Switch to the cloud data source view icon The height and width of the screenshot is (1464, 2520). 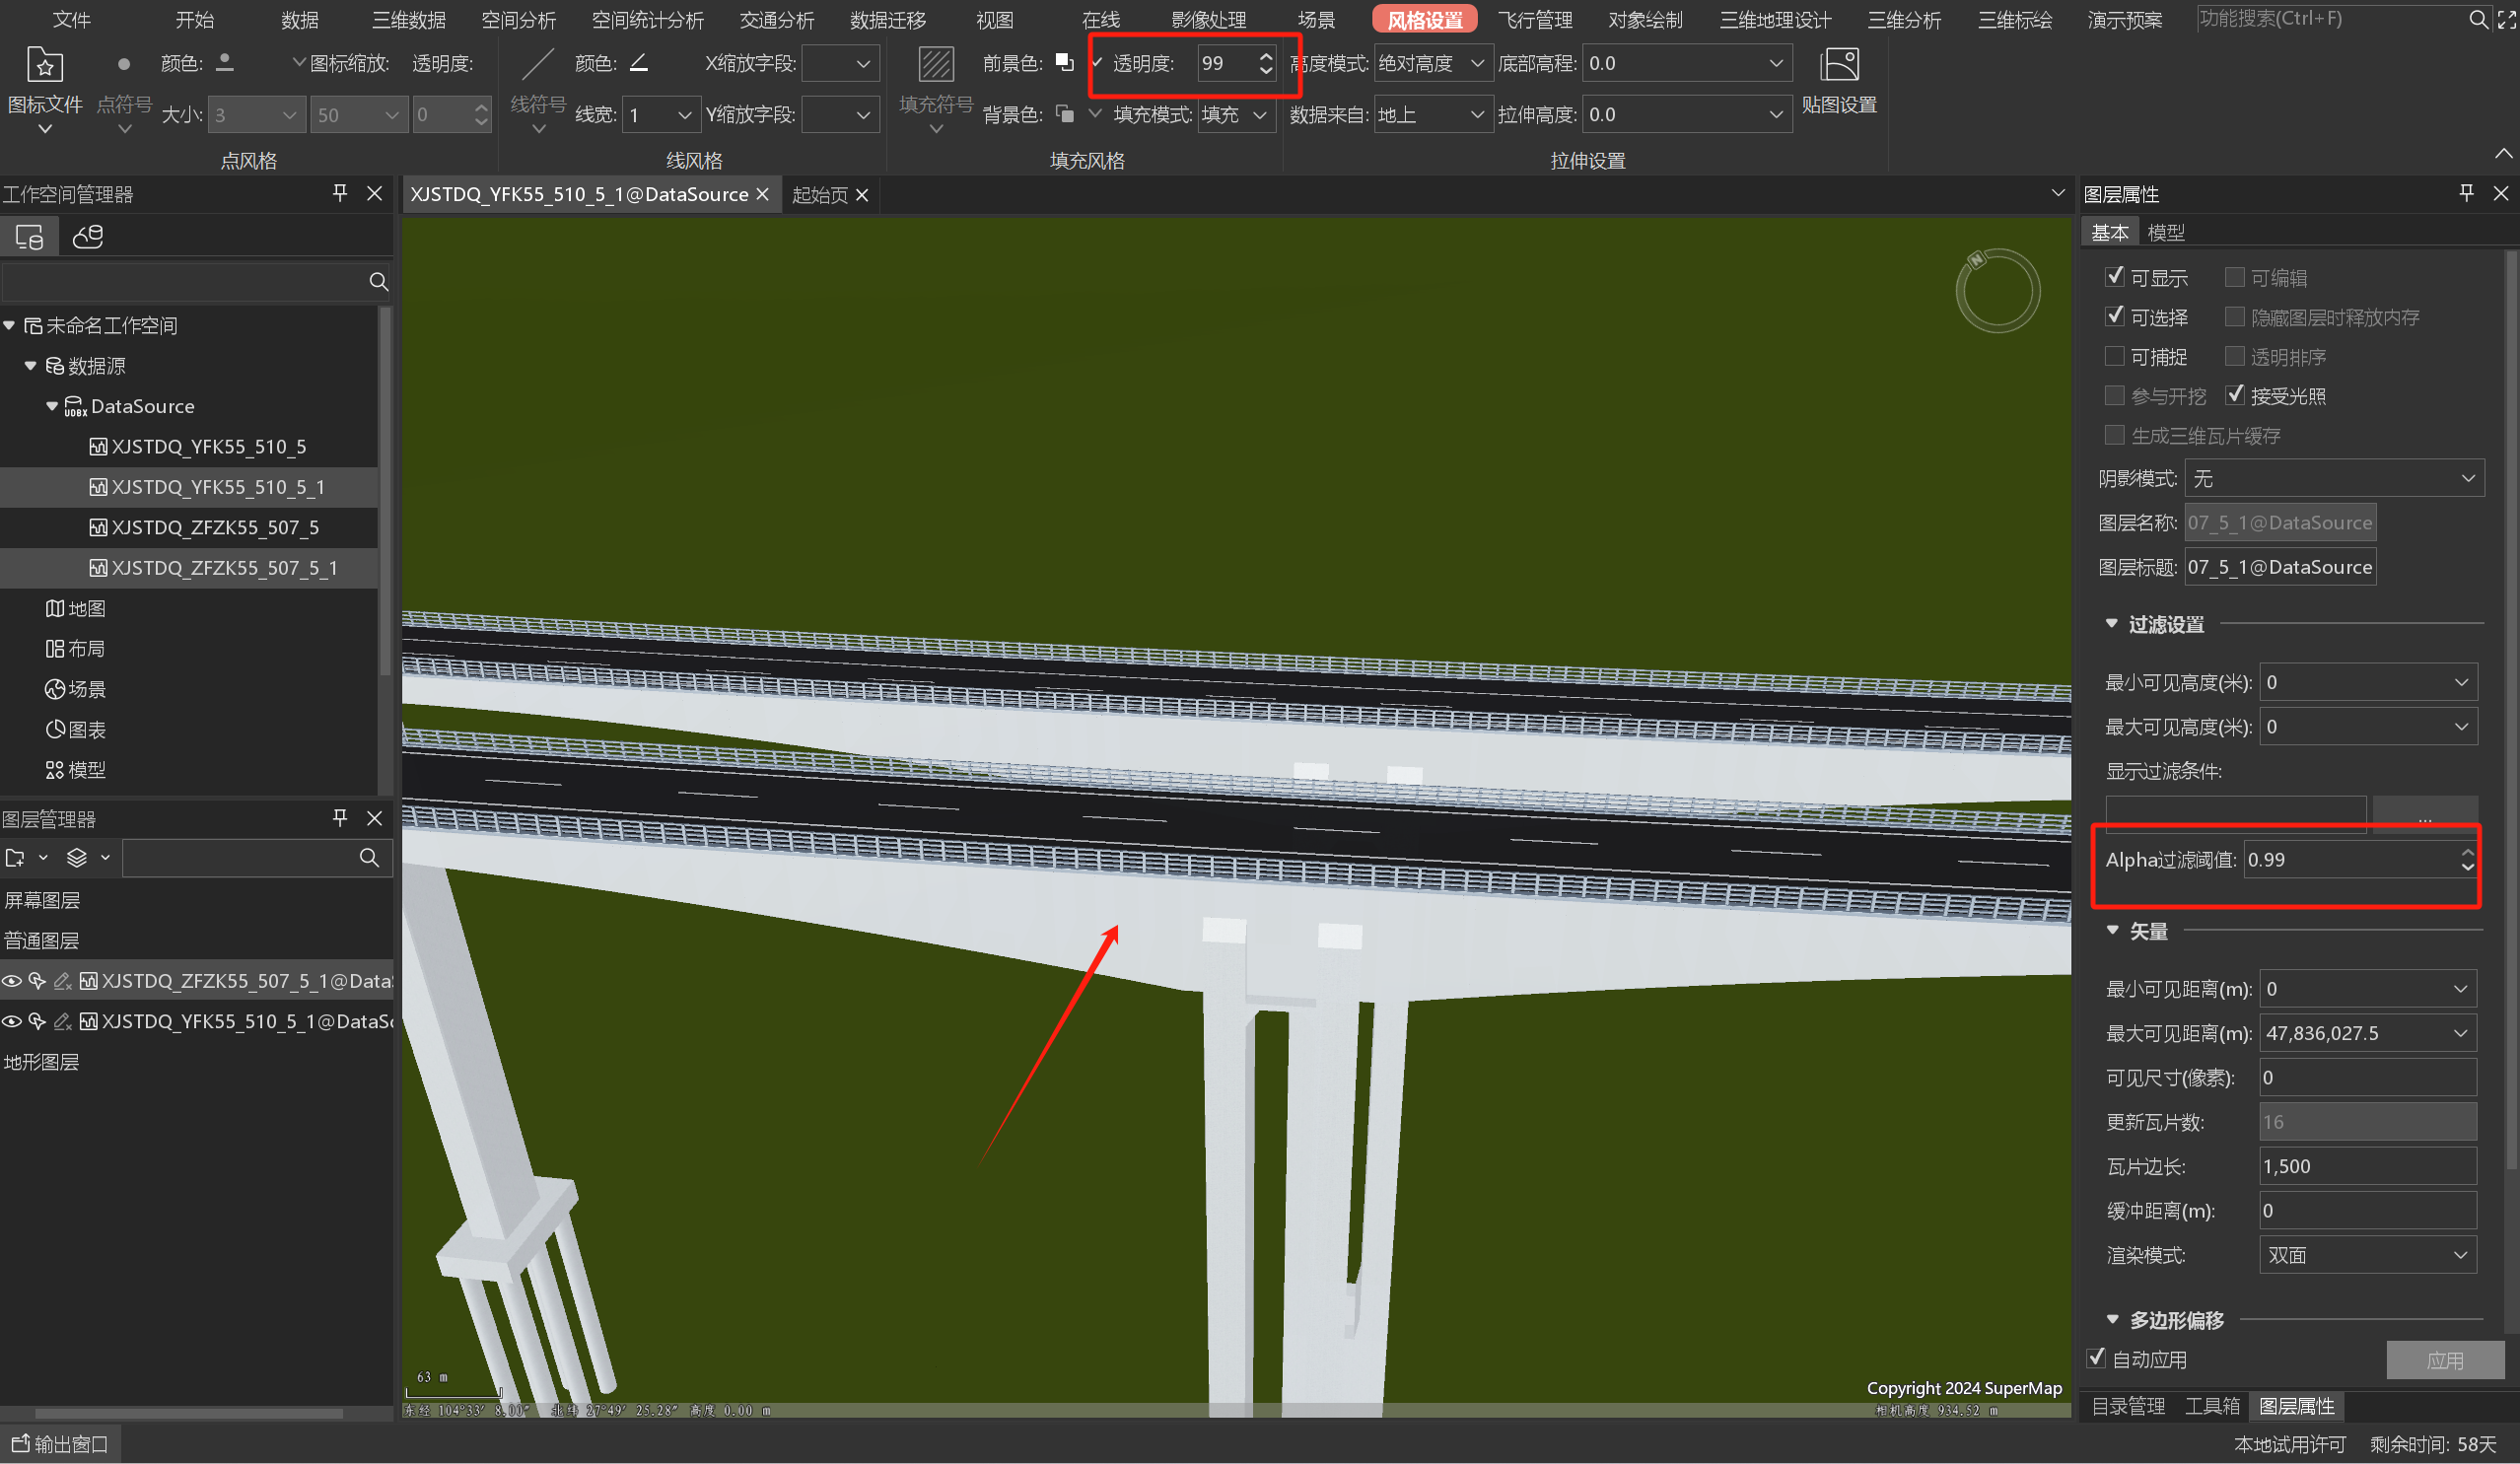(x=88, y=237)
